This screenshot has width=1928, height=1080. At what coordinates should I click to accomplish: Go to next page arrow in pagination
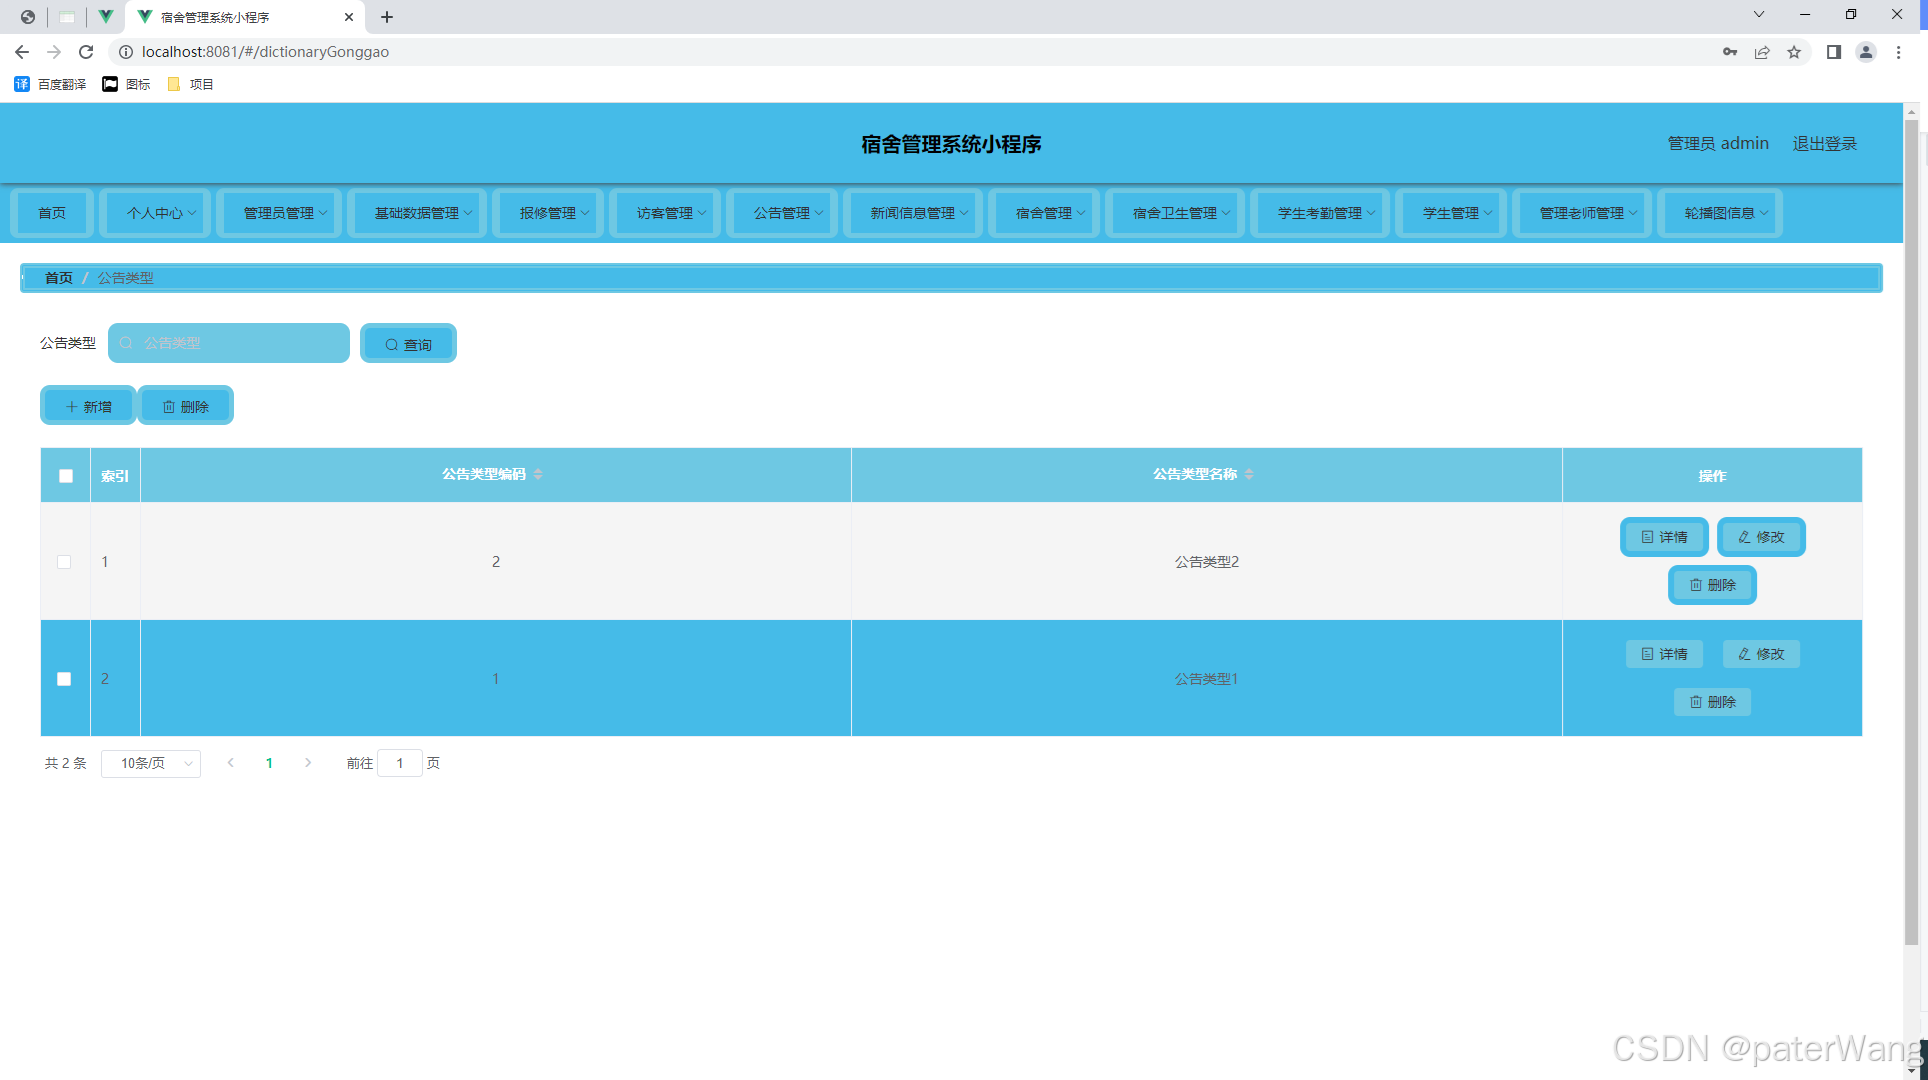308,763
